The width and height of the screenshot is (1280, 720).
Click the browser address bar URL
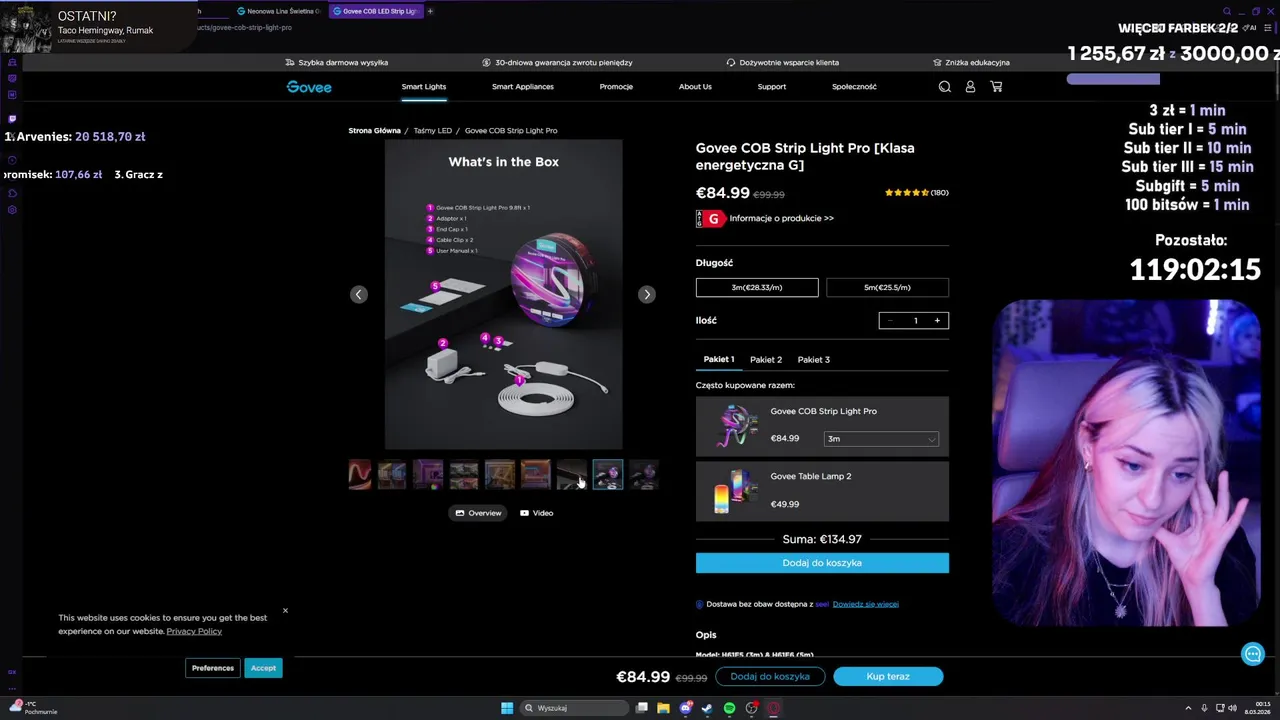(245, 27)
